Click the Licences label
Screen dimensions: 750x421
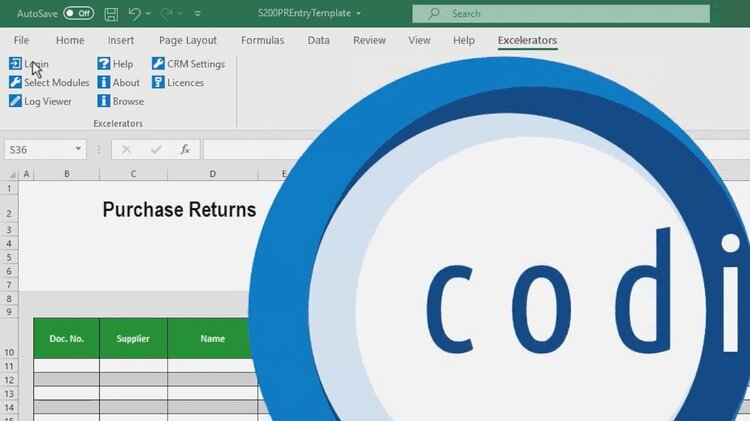(185, 82)
